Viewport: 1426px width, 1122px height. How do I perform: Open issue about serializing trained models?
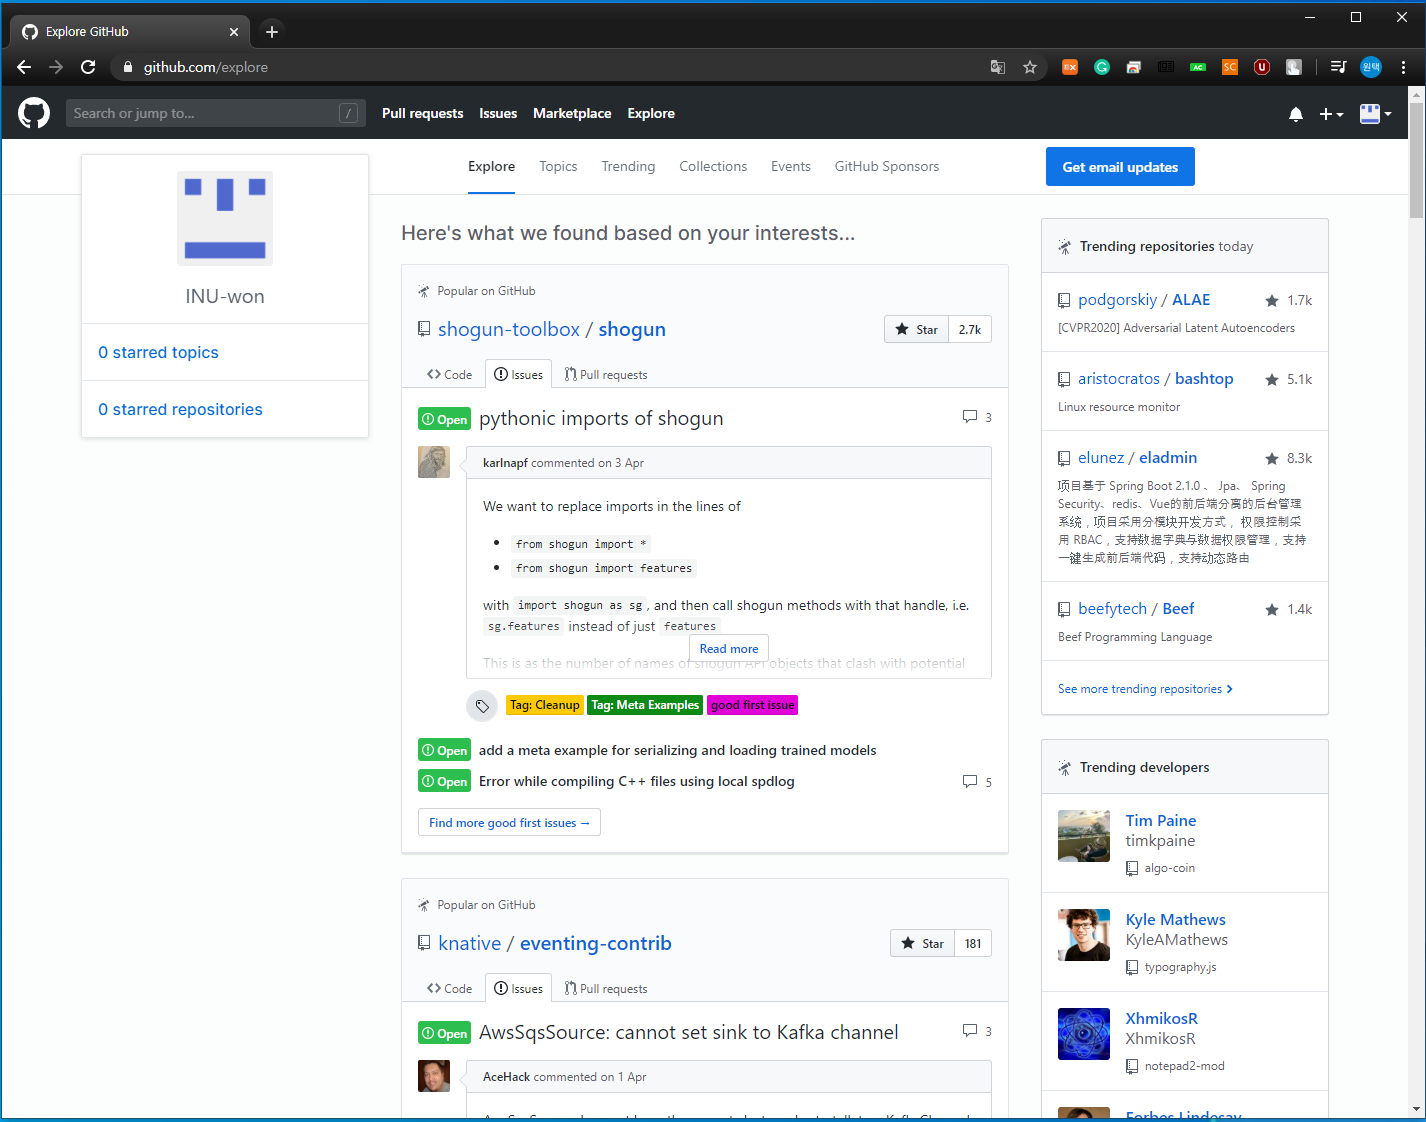677,750
